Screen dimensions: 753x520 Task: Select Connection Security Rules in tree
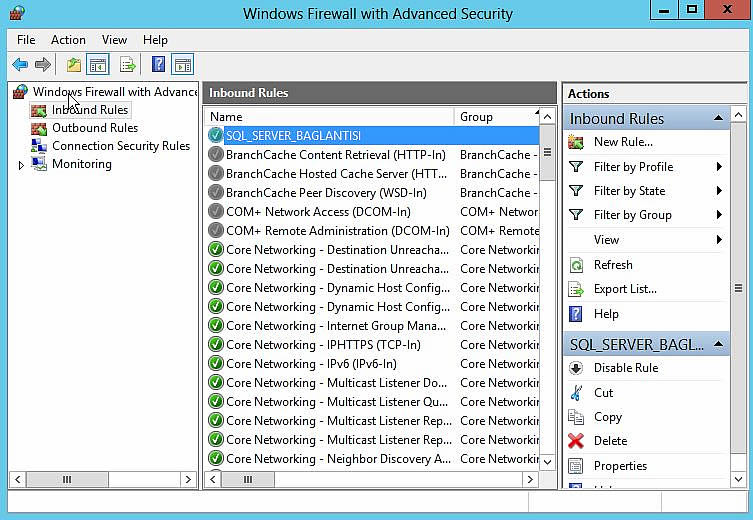click(x=120, y=146)
